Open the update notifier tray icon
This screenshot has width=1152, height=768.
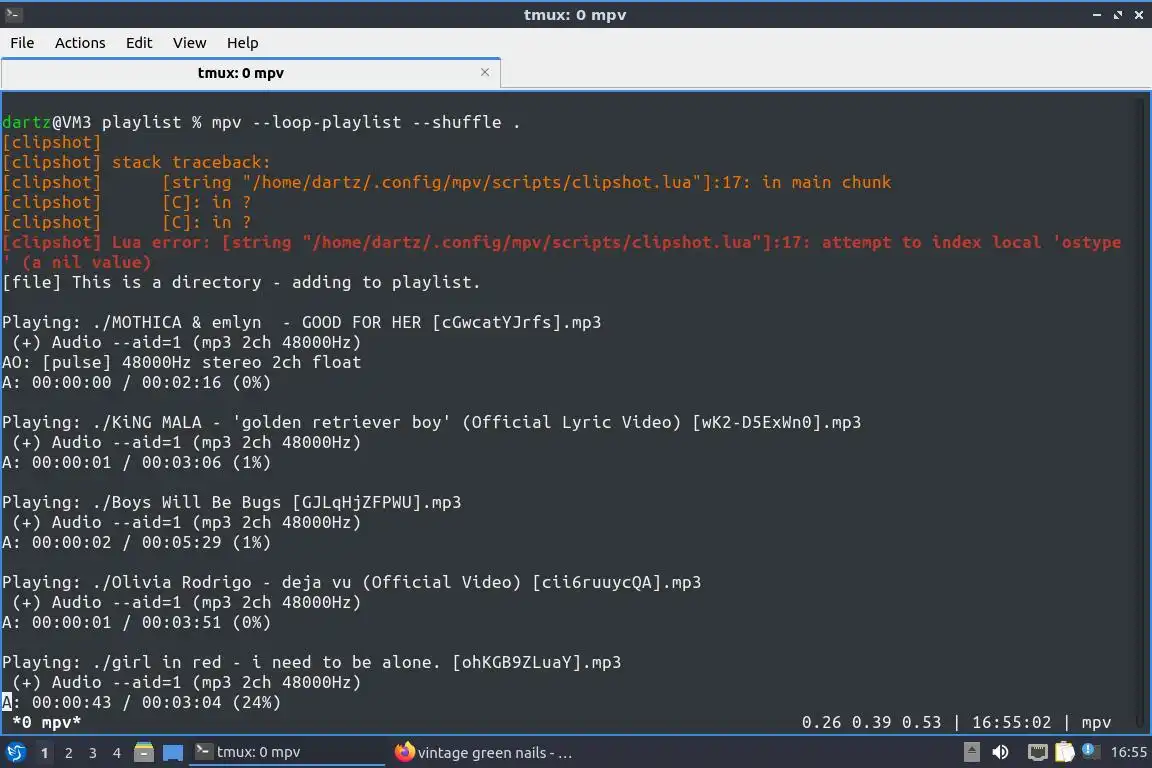(x=1090, y=751)
